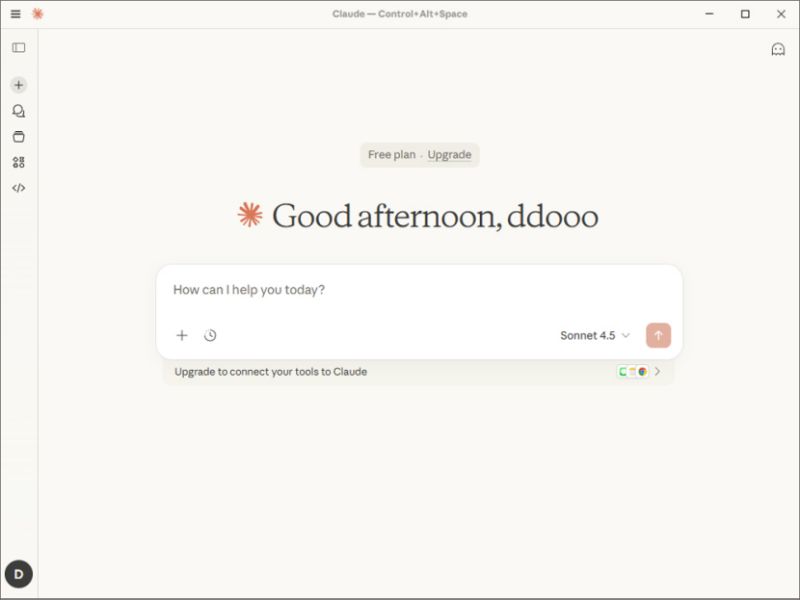Click Upgrade to connect your tools banner

418,372
